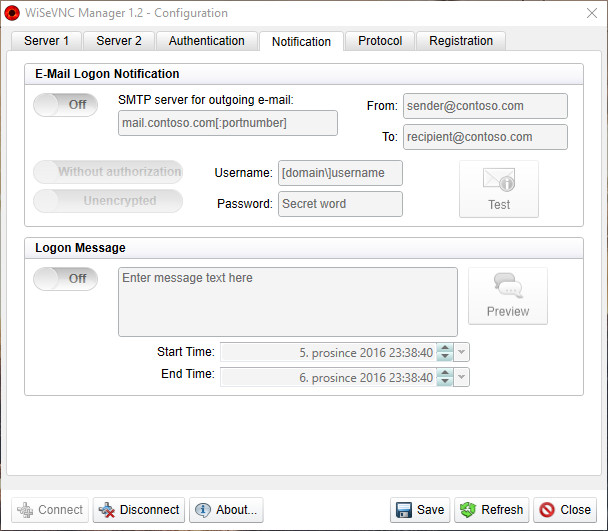This screenshot has height=531, width=608.
Task: Click the 'E-Mail Logon Notification' heading
Action: click(x=107, y=74)
